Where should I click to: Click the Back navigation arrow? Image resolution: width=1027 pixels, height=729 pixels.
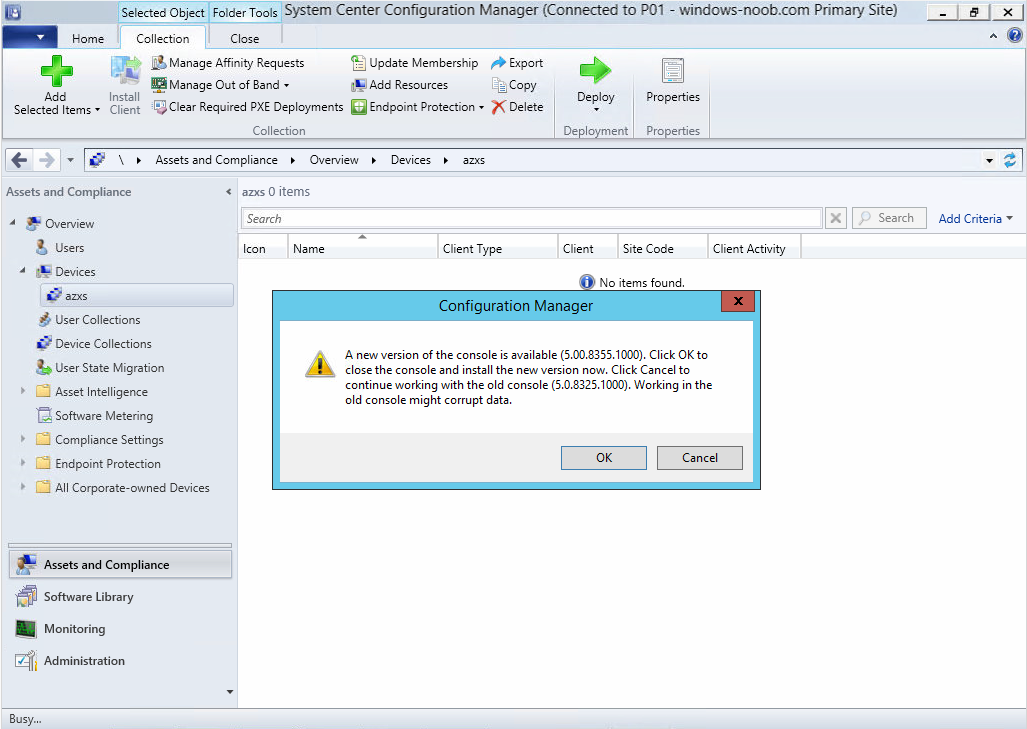(20, 160)
